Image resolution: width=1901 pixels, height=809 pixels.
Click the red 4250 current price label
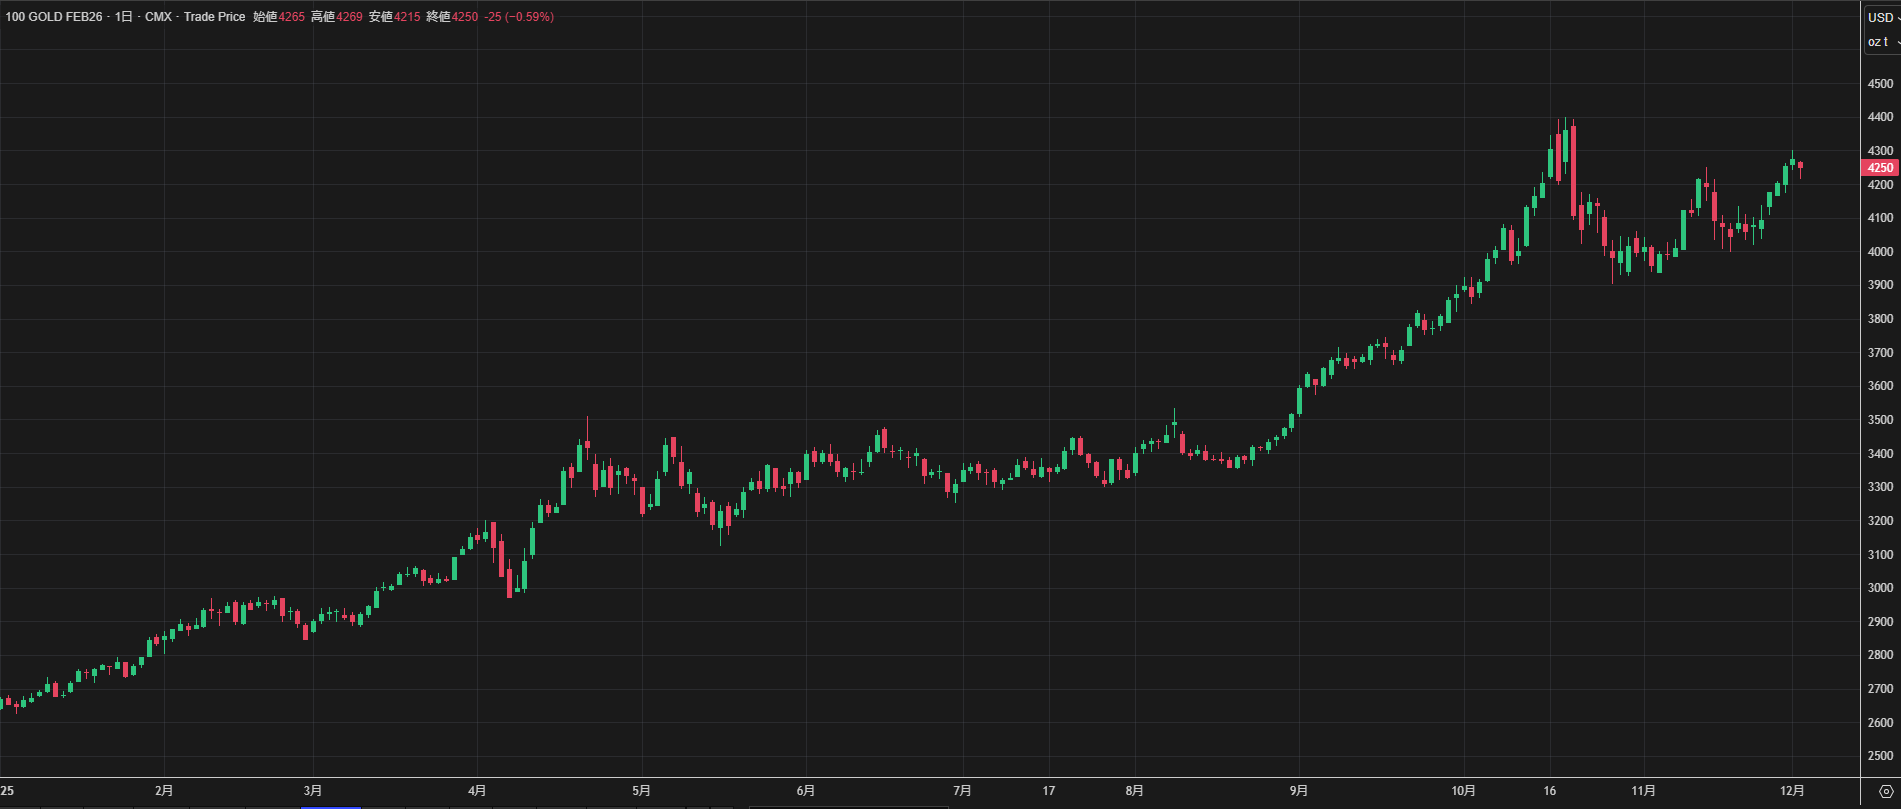(x=1880, y=168)
